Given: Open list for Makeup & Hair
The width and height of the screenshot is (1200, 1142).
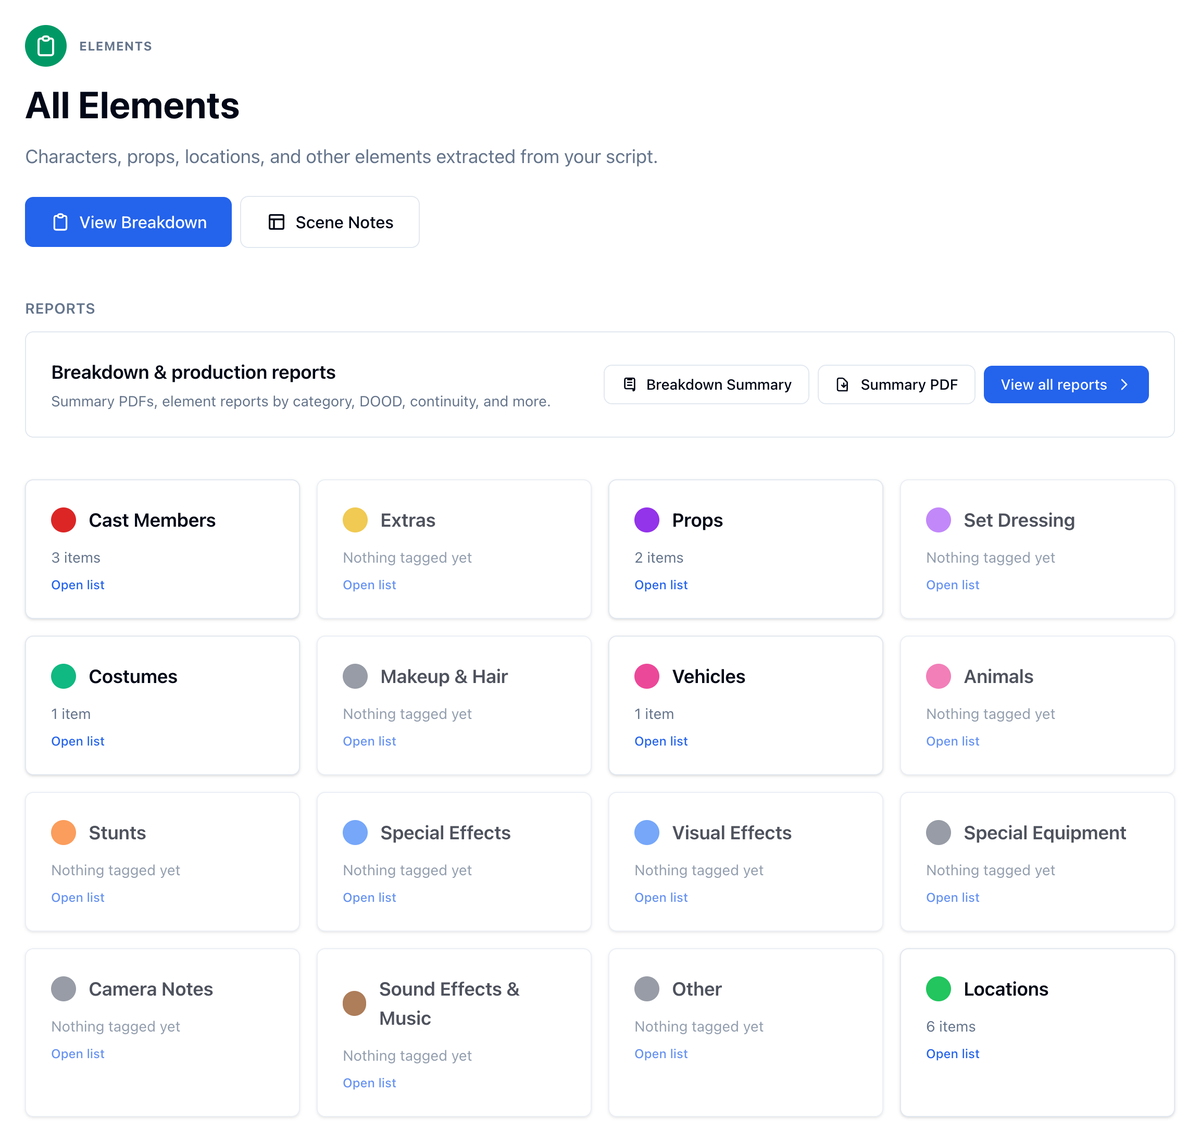Looking at the screenshot, I should (x=369, y=741).
